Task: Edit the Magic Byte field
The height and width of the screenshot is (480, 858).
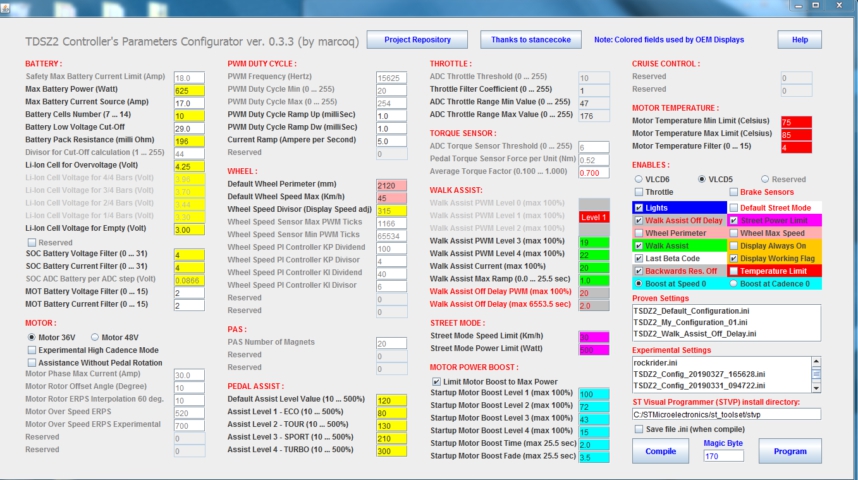Action: 723,455
